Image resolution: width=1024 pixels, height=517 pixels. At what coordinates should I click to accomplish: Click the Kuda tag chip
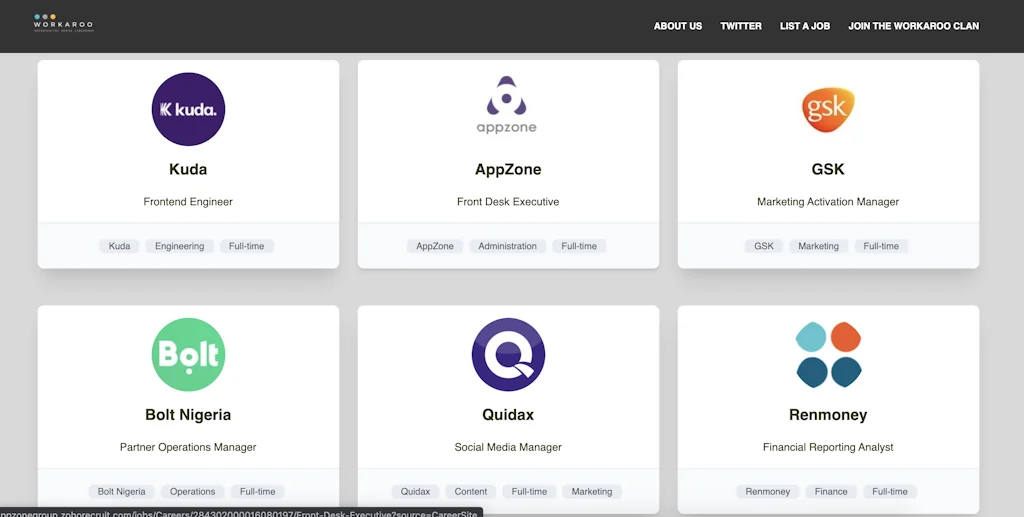coord(120,246)
